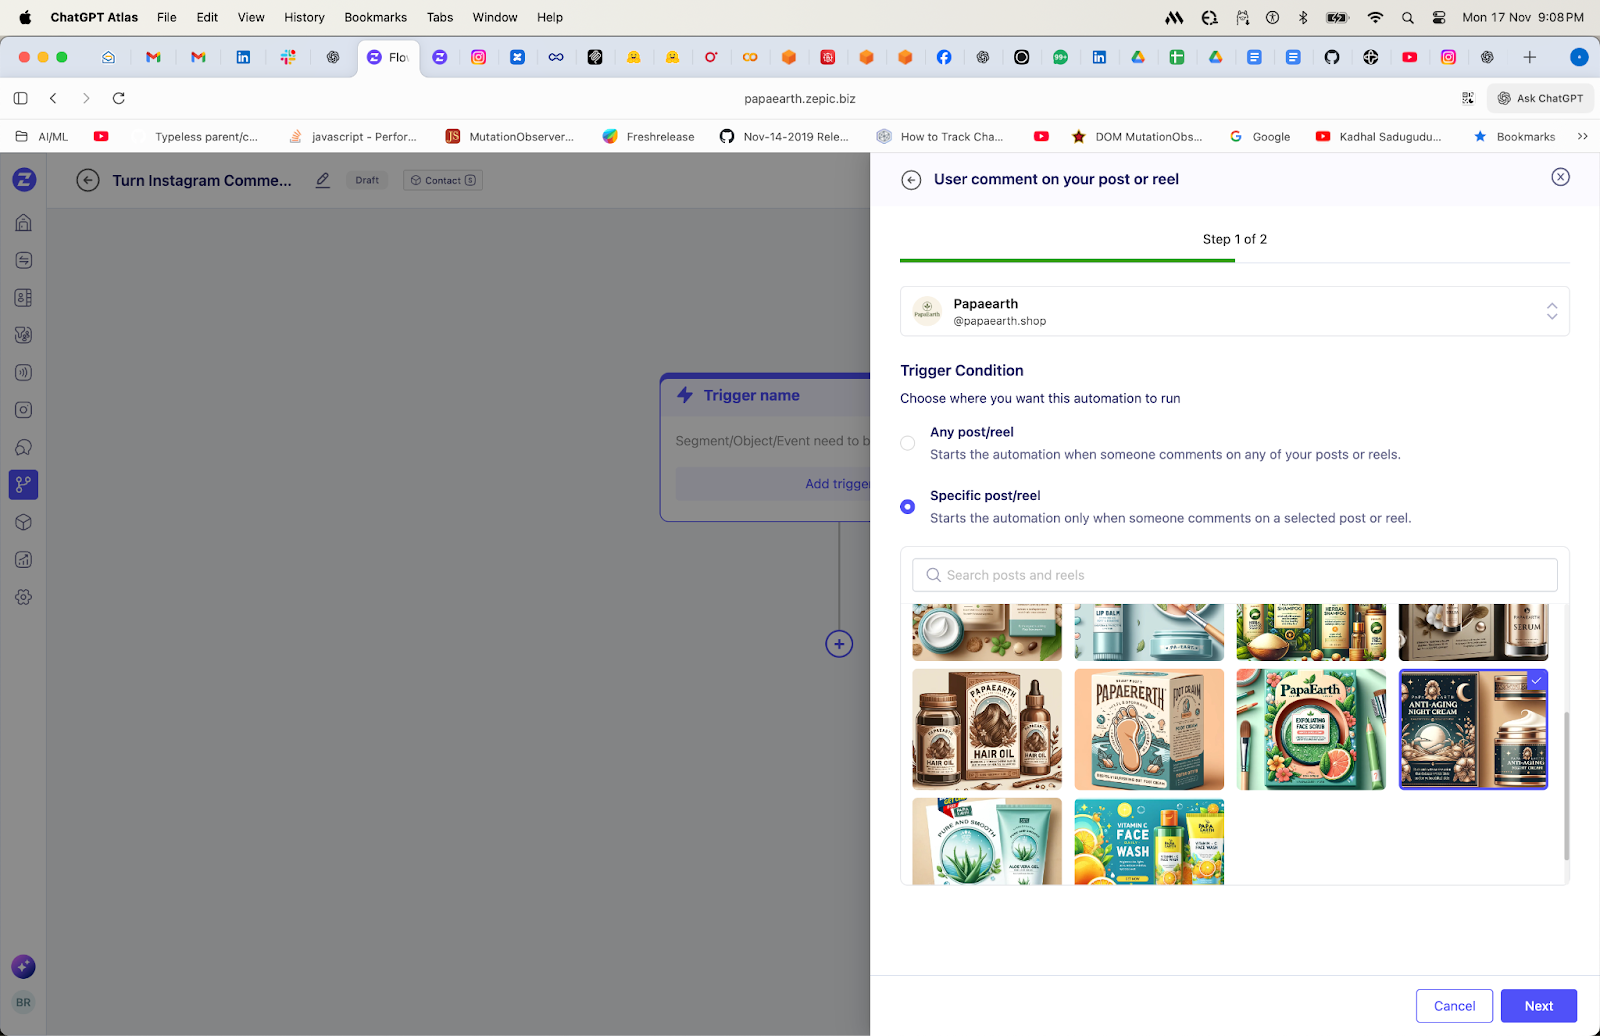Open the Tabs menu
1600x1036 pixels.
[x=440, y=17]
